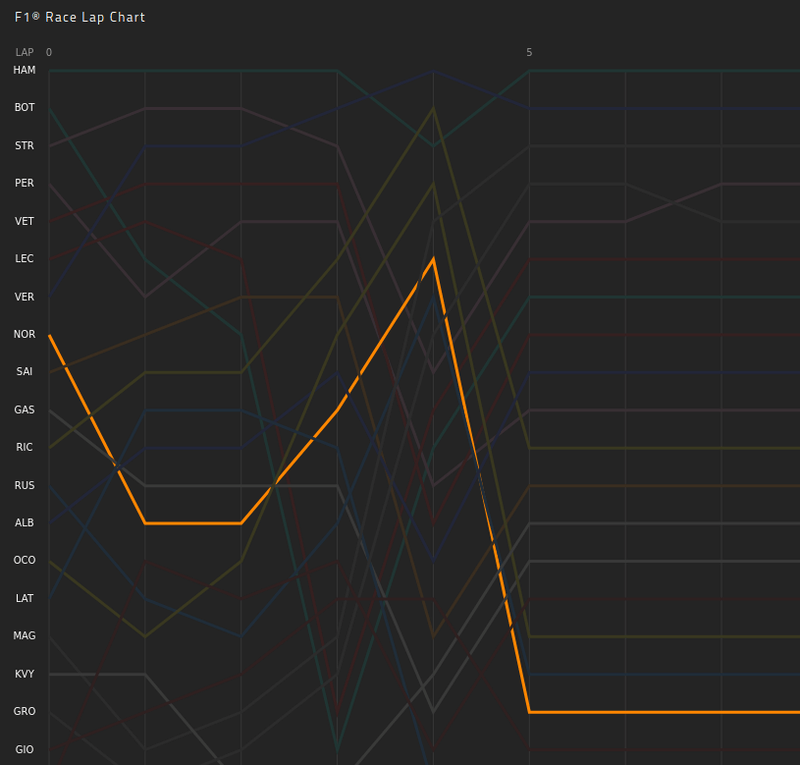This screenshot has width=800, height=765.
Task: Select the VET driver label
Action: 24,221
